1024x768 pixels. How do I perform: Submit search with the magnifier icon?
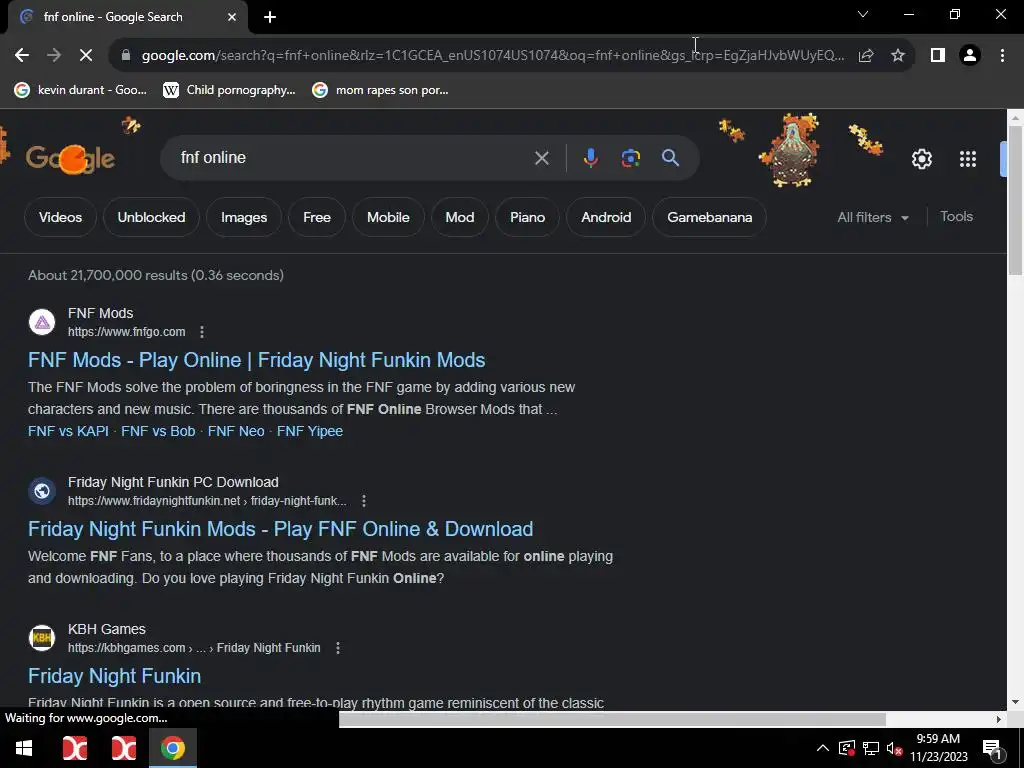click(x=670, y=158)
